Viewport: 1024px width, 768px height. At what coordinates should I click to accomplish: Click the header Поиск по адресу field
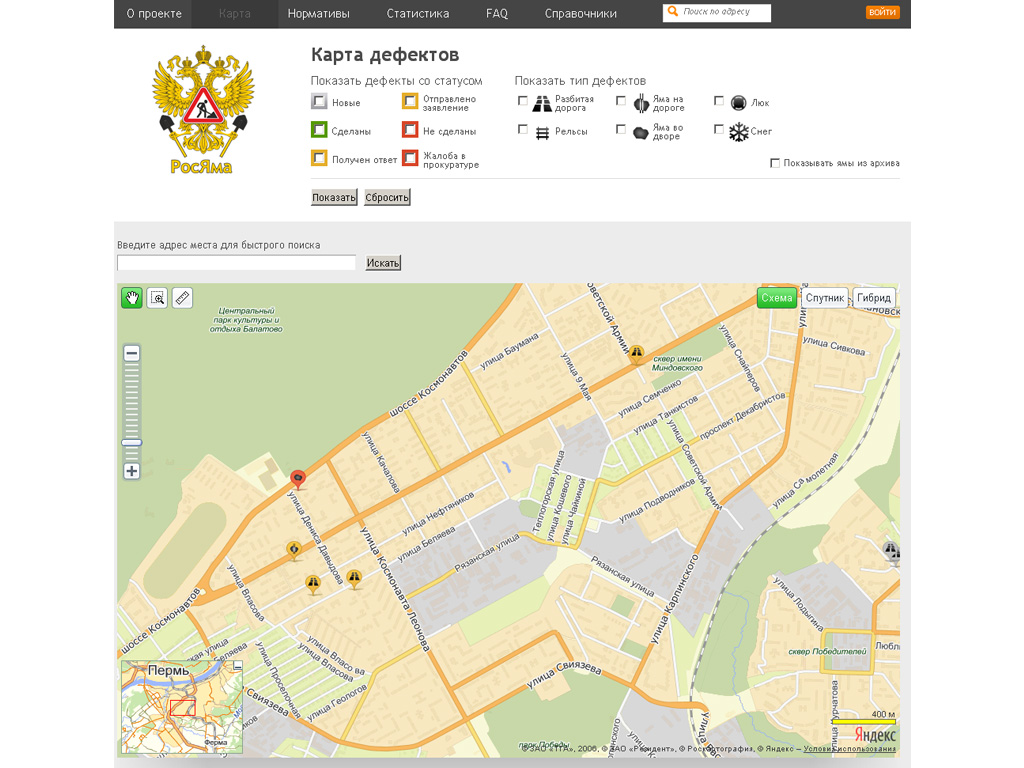[x=716, y=12]
